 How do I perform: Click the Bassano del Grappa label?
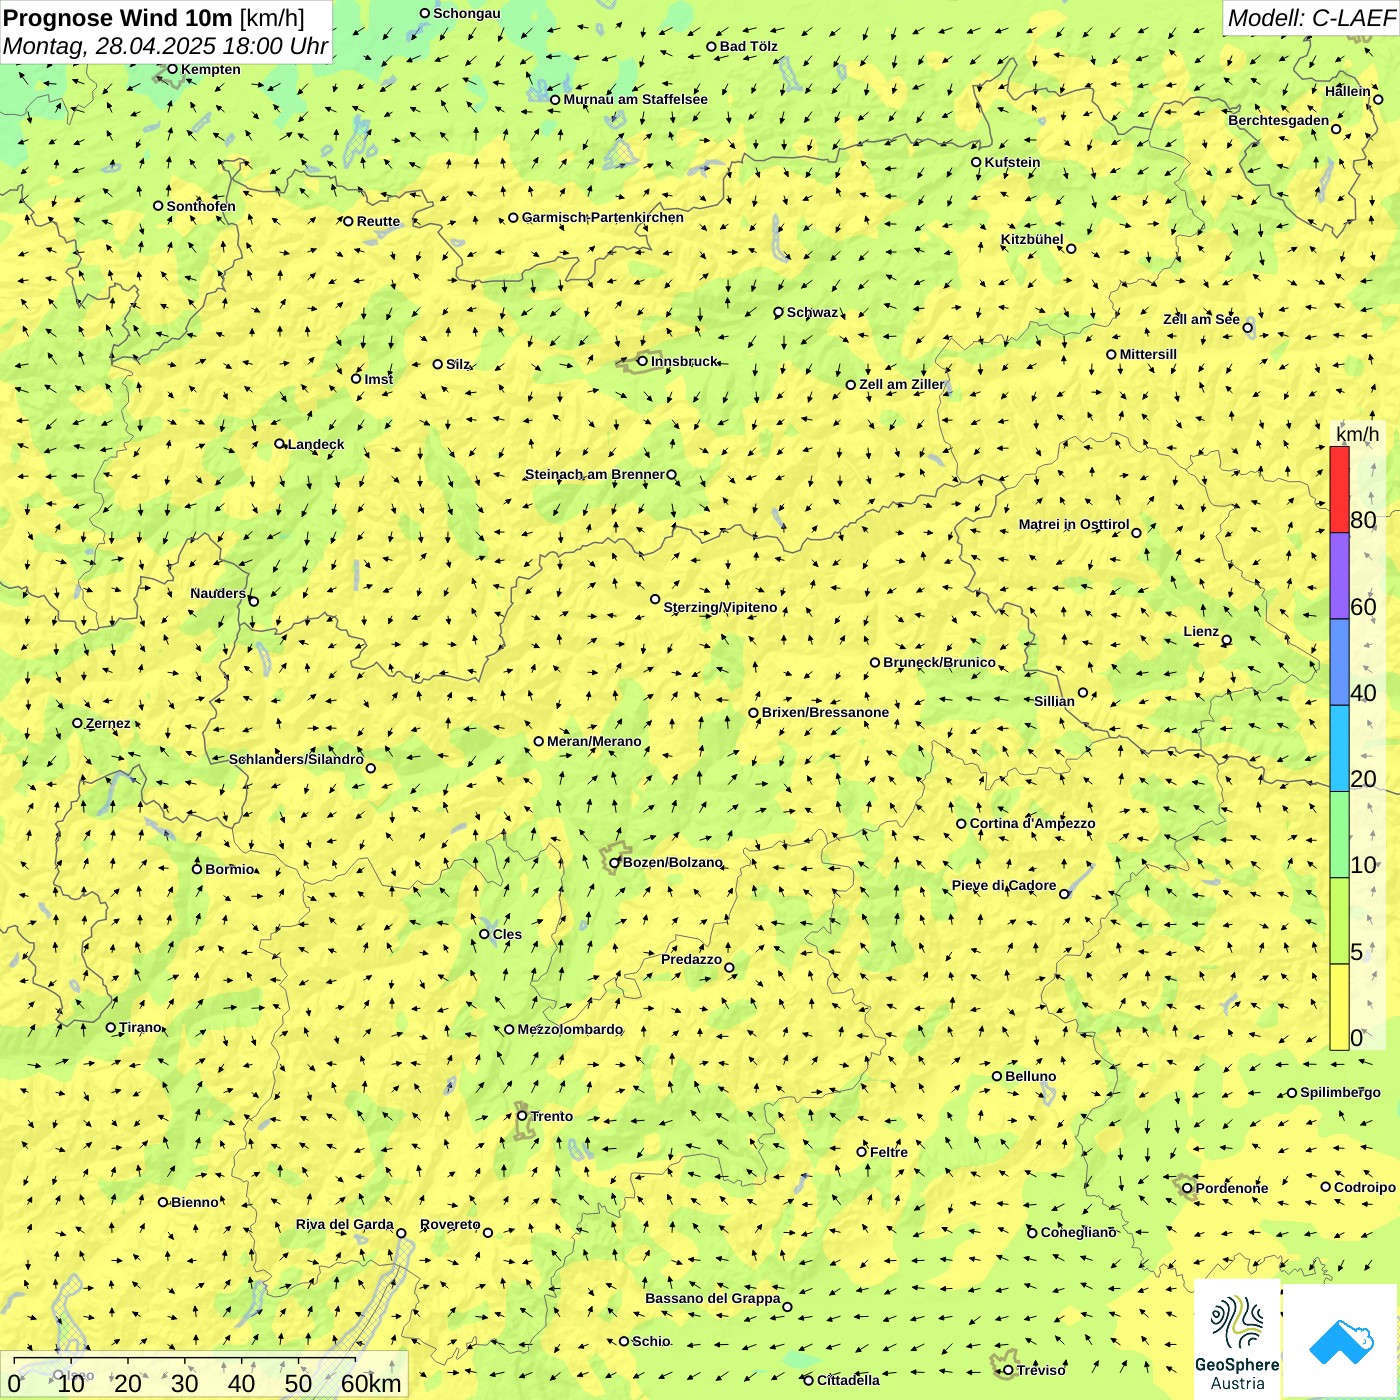tap(712, 1298)
